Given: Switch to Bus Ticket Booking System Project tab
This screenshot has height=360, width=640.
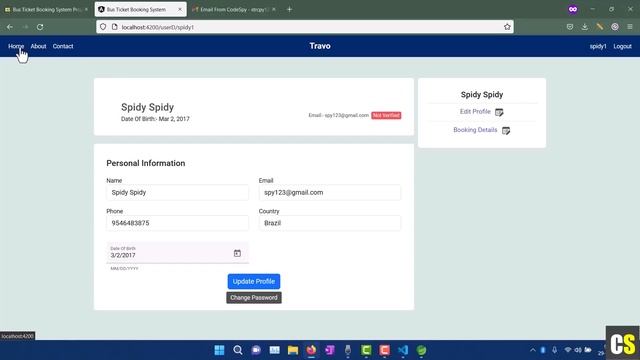Looking at the screenshot, I should point(46,9).
